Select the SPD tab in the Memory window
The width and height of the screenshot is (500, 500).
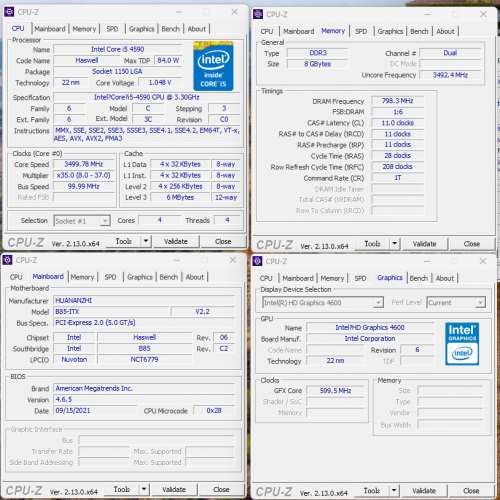[x=361, y=31]
